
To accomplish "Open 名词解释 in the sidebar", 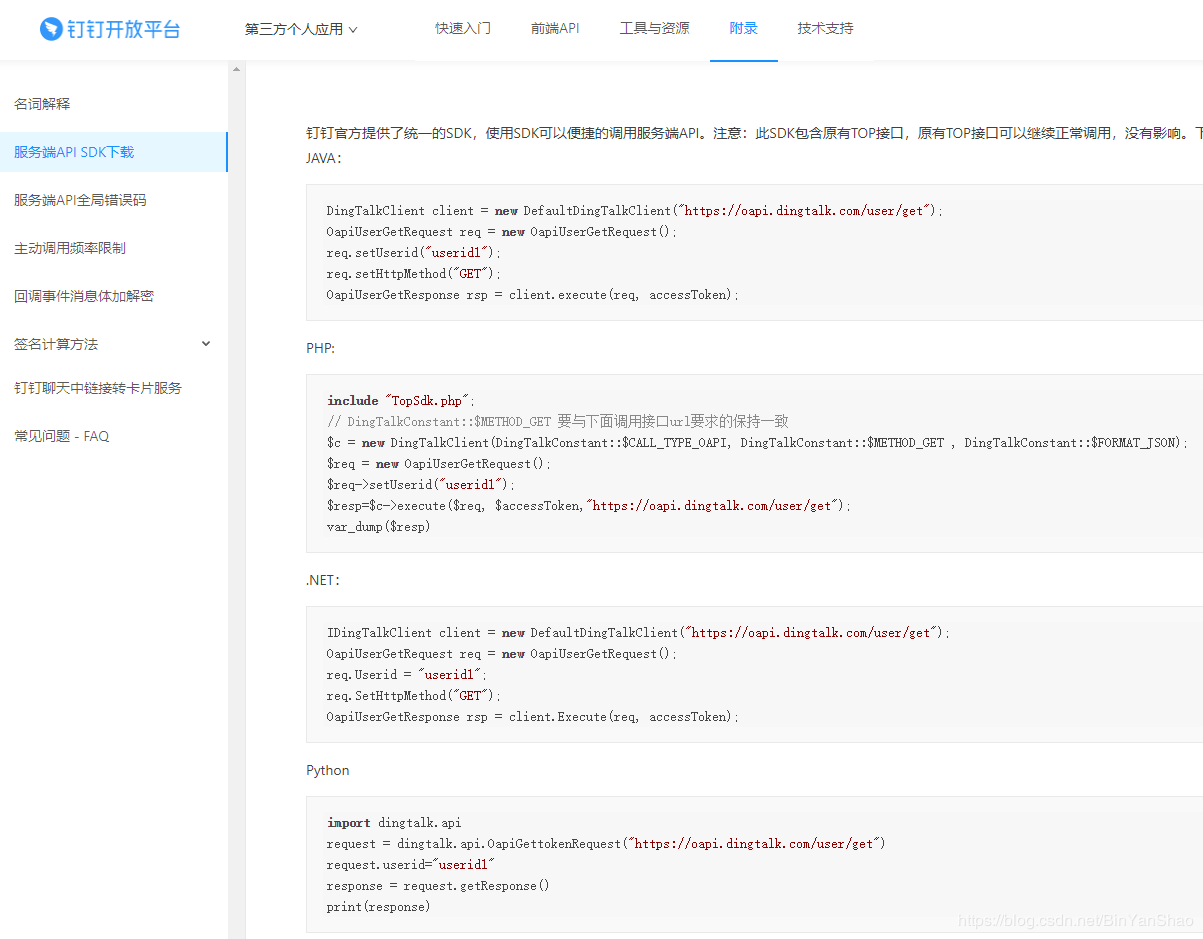I will [42, 104].
